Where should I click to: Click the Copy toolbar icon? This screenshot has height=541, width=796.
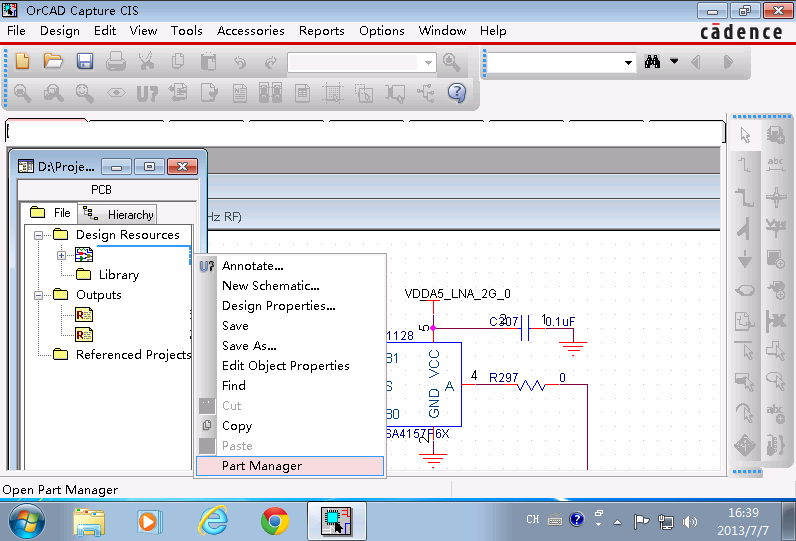pyautogui.click(x=178, y=61)
